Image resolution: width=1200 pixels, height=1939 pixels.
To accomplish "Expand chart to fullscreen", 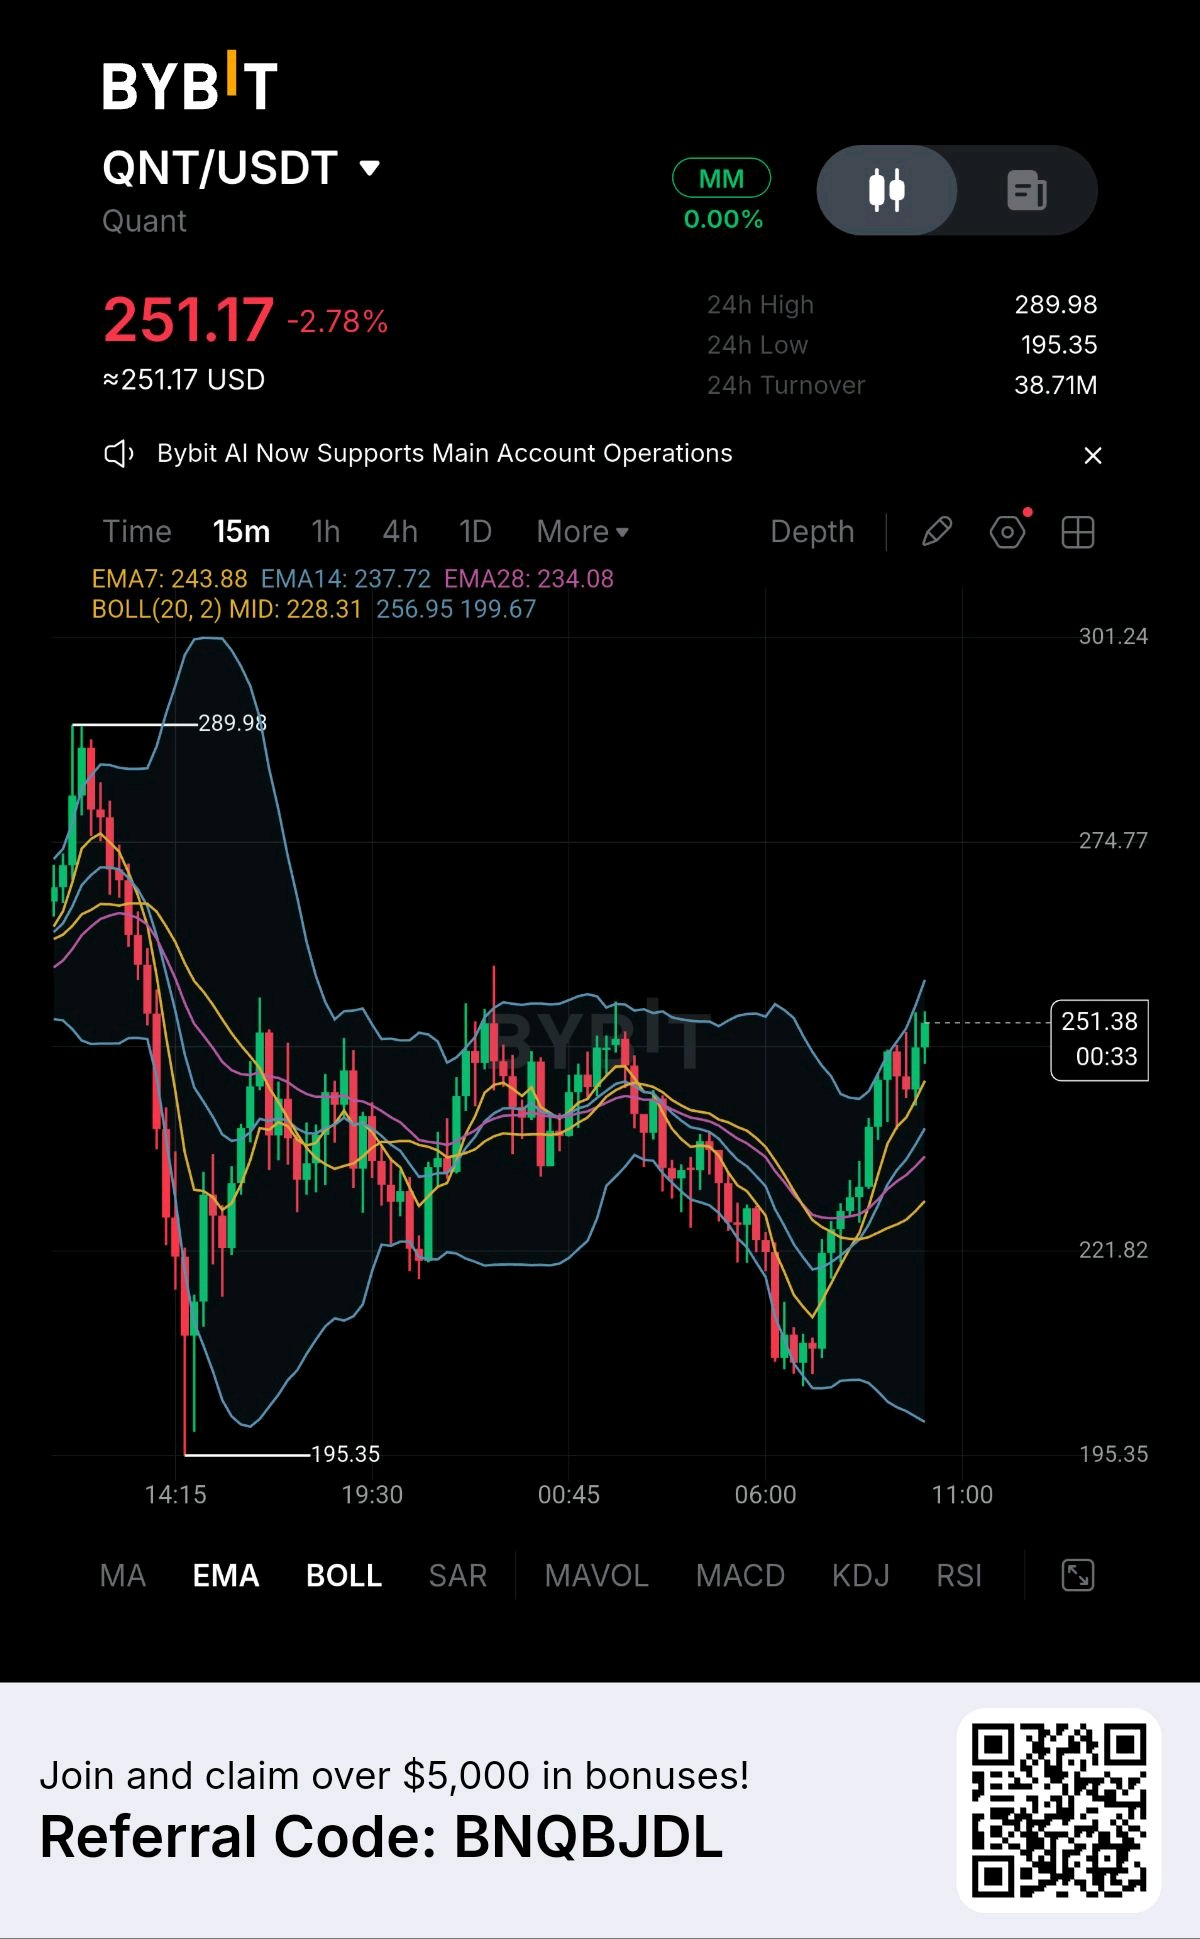I will pyautogui.click(x=1078, y=1576).
